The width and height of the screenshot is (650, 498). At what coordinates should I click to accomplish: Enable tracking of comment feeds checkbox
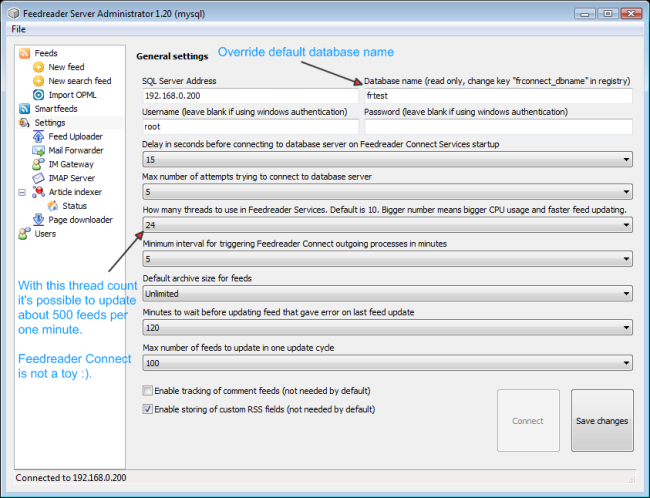(x=148, y=393)
